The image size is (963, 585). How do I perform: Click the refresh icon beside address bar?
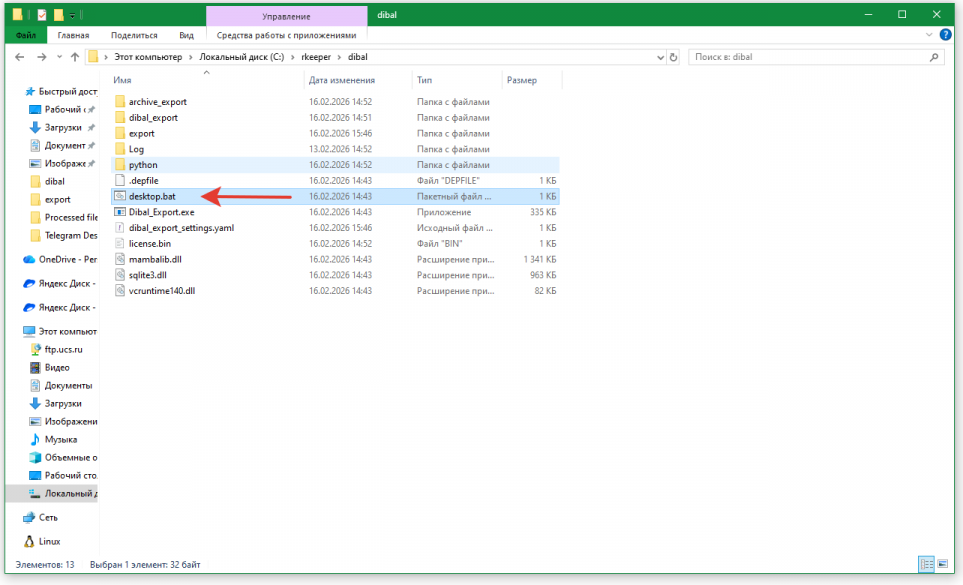click(673, 57)
